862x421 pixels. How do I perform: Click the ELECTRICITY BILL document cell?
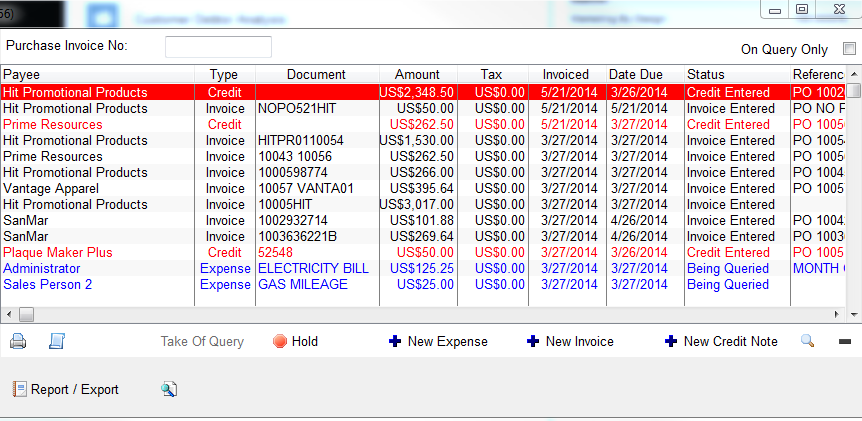pyautogui.click(x=317, y=268)
